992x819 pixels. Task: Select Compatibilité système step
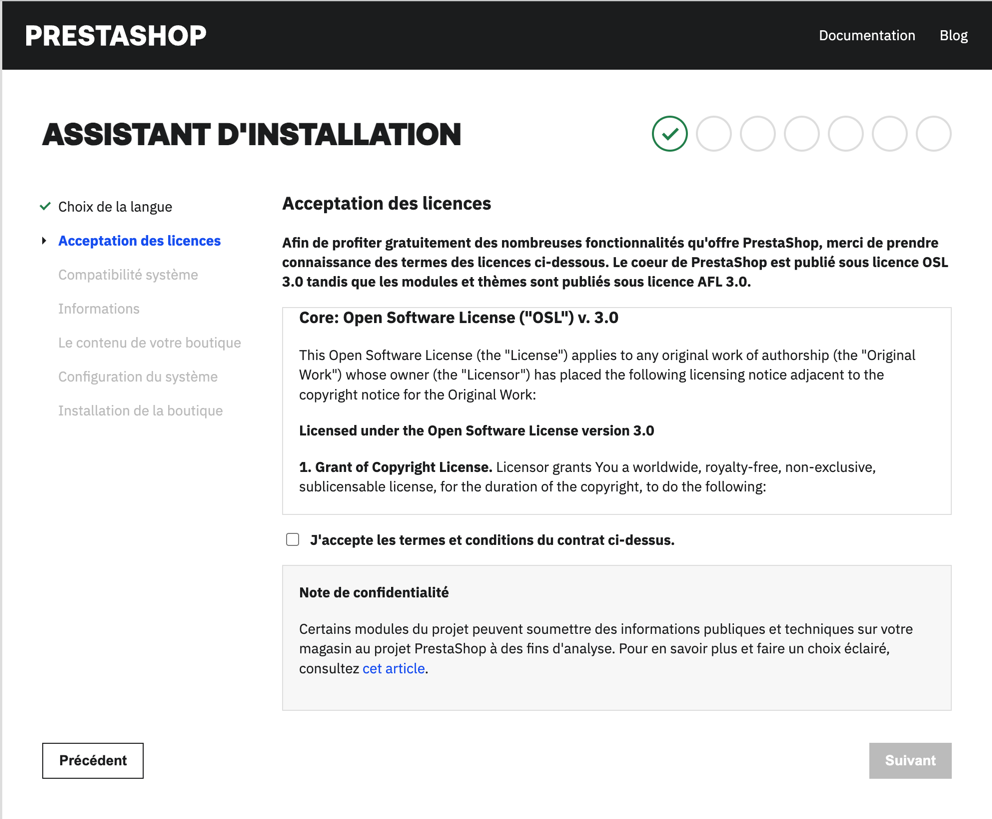tap(128, 274)
